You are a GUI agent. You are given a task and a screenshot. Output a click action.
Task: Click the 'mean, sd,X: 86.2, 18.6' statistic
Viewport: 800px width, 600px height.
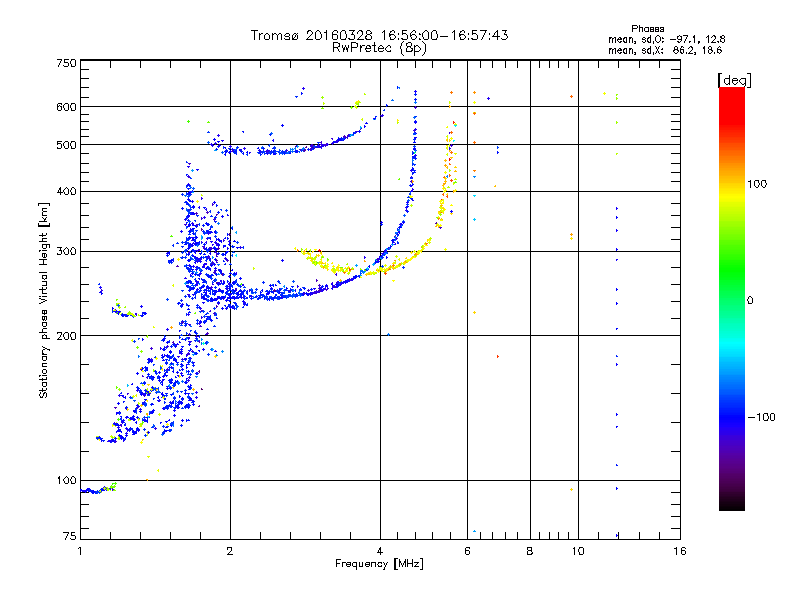(665, 50)
